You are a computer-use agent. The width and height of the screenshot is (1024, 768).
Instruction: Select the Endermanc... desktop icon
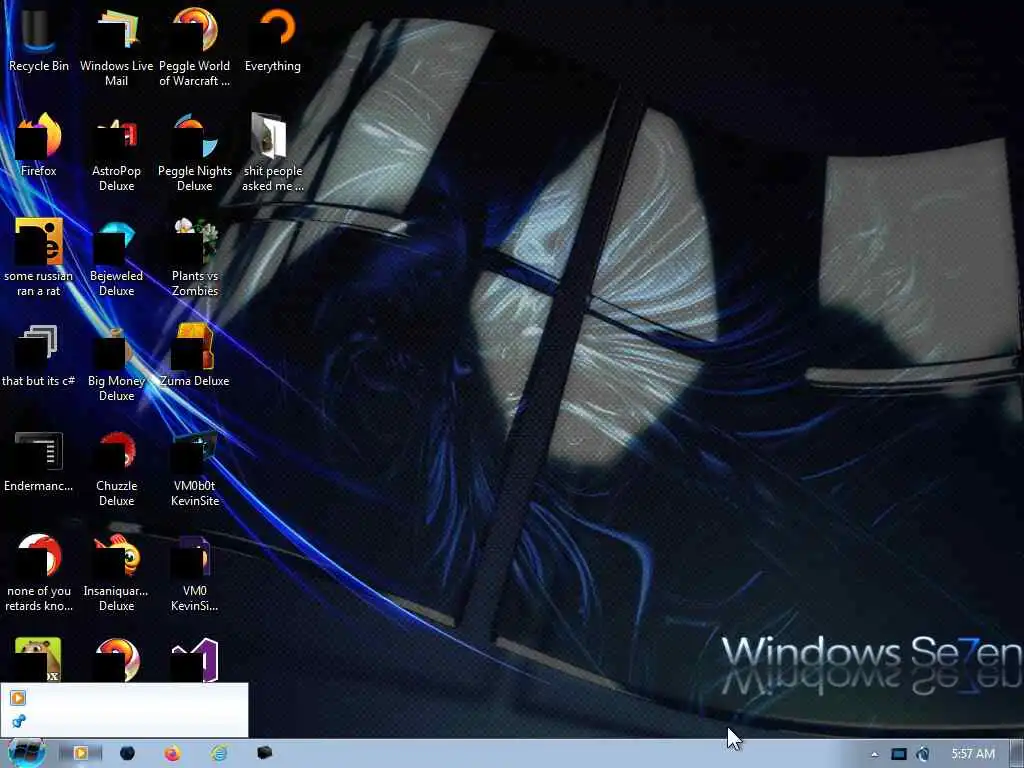tap(39, 460)
